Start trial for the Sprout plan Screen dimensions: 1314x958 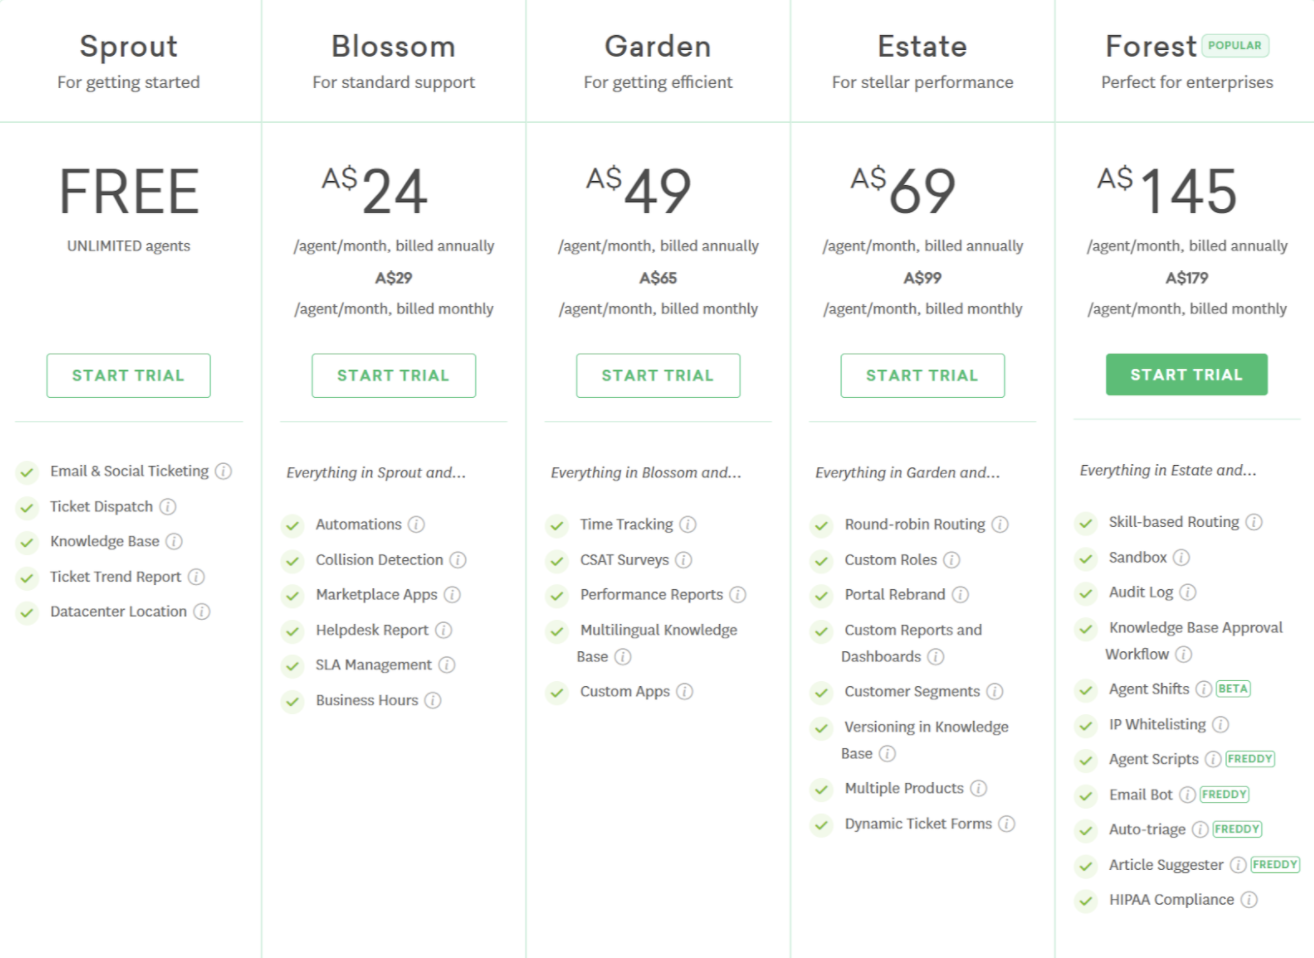pyautogui.click(x=128, y=375)
